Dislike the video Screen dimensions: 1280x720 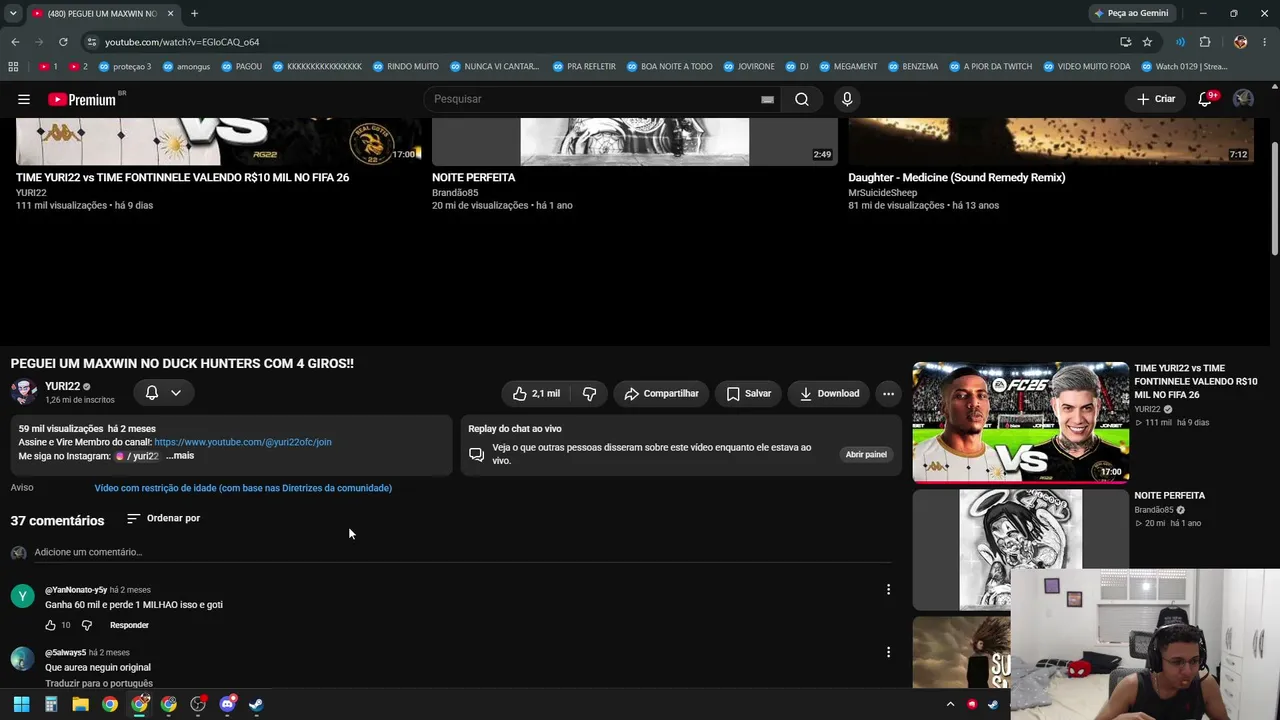[589, 394]
